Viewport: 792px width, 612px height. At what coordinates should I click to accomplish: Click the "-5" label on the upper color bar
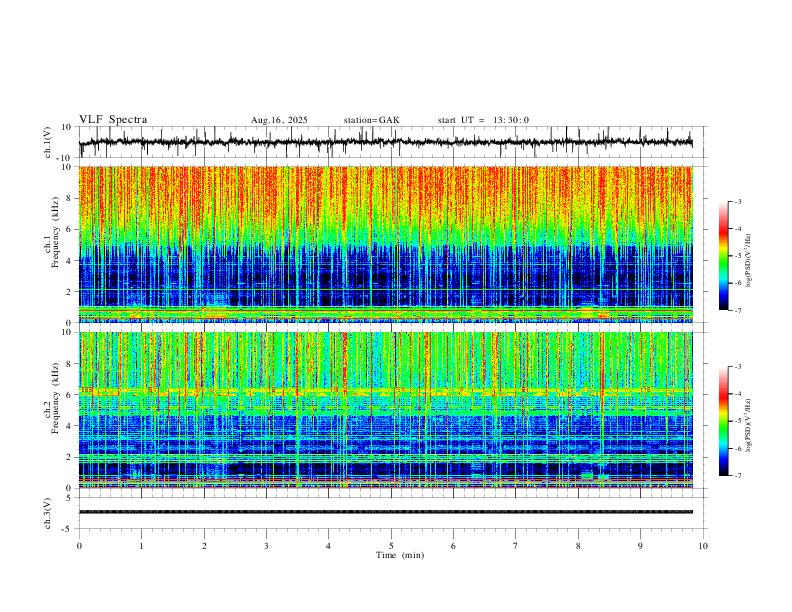(738, 256)
